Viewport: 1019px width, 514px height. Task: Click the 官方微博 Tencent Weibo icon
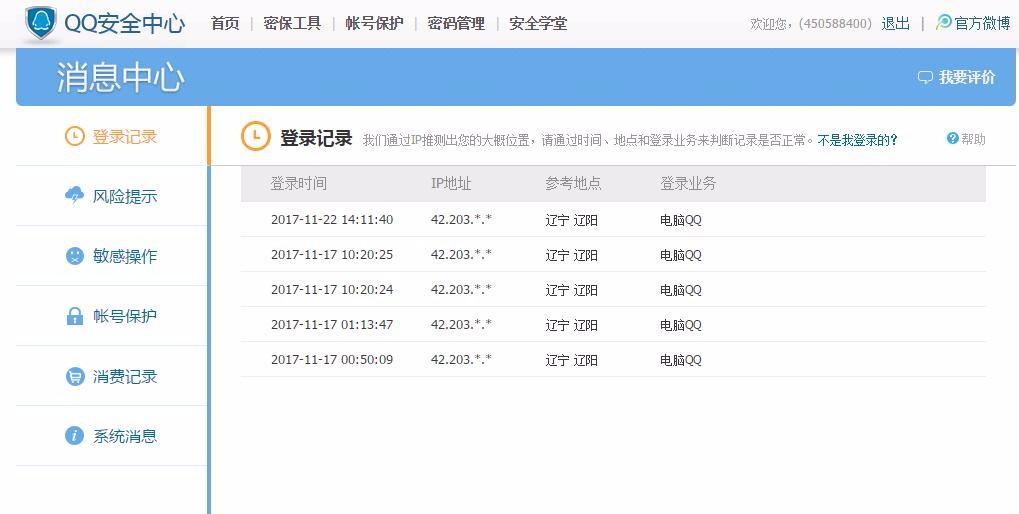pyautogui.click(x=943, y=22)
